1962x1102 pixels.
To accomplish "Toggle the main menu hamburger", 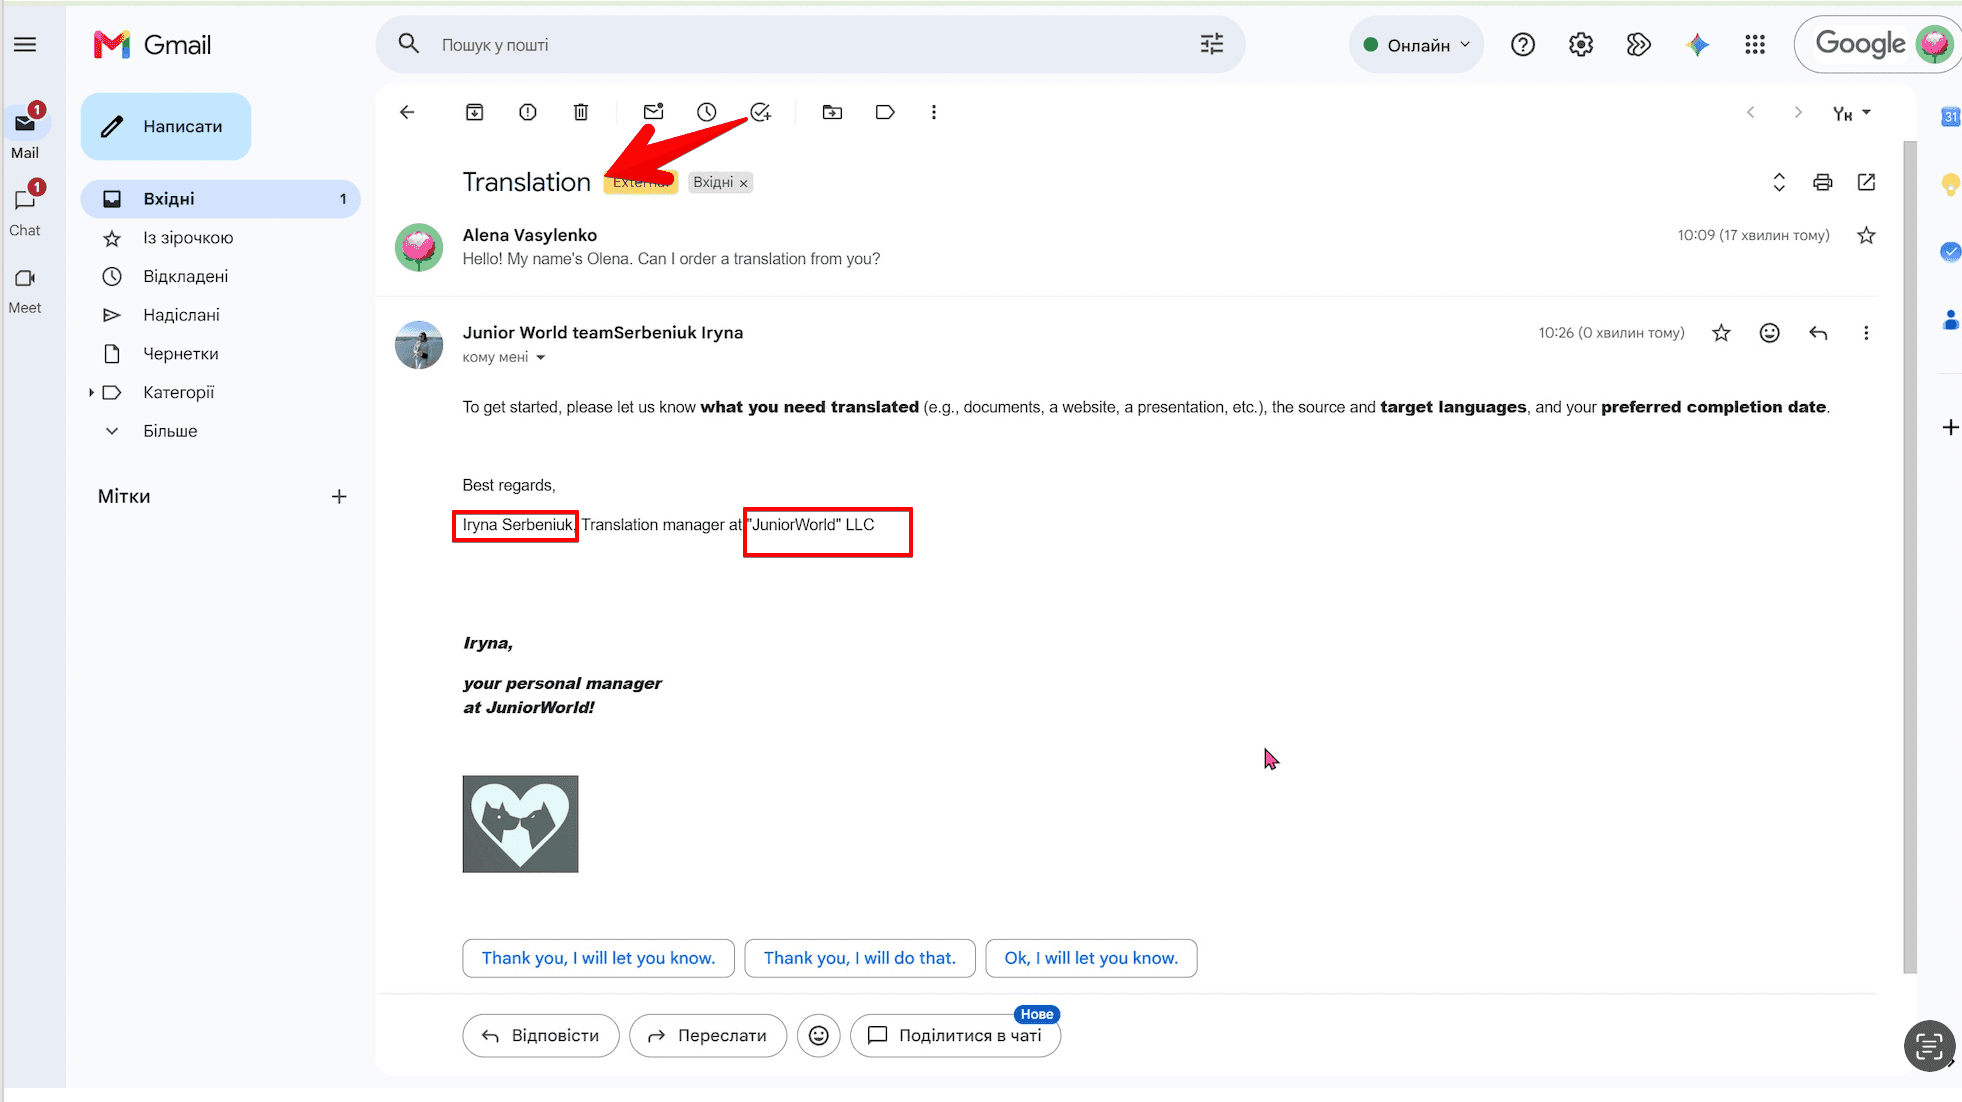I will 25,44.
